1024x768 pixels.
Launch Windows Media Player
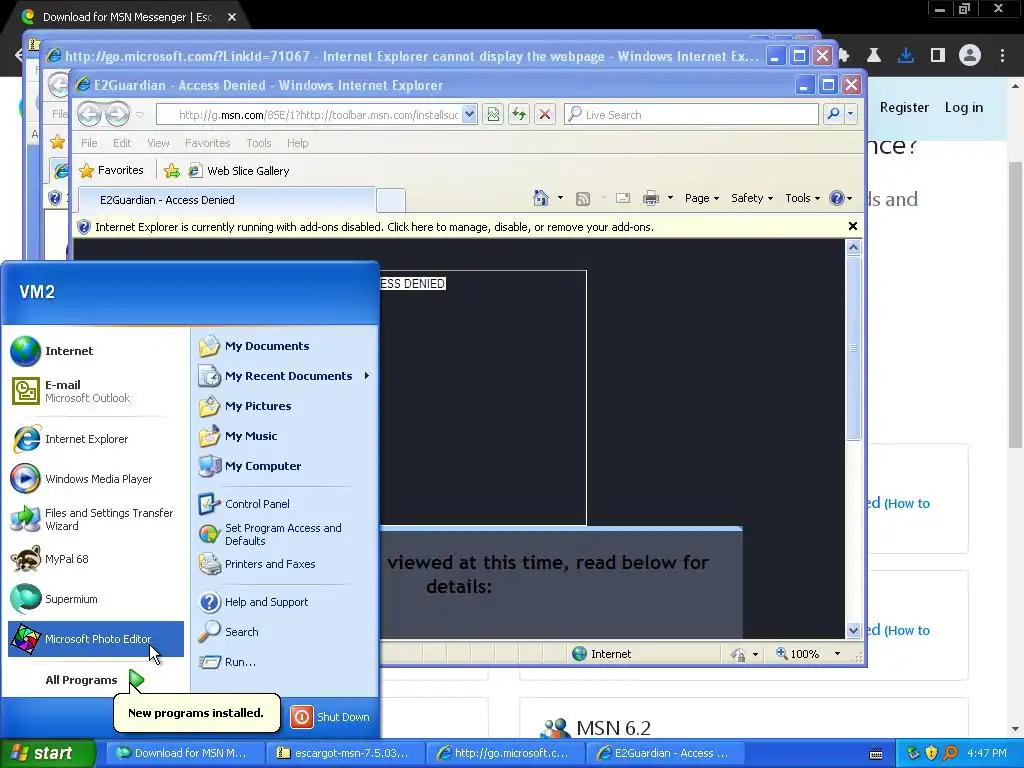coord(95,479)
